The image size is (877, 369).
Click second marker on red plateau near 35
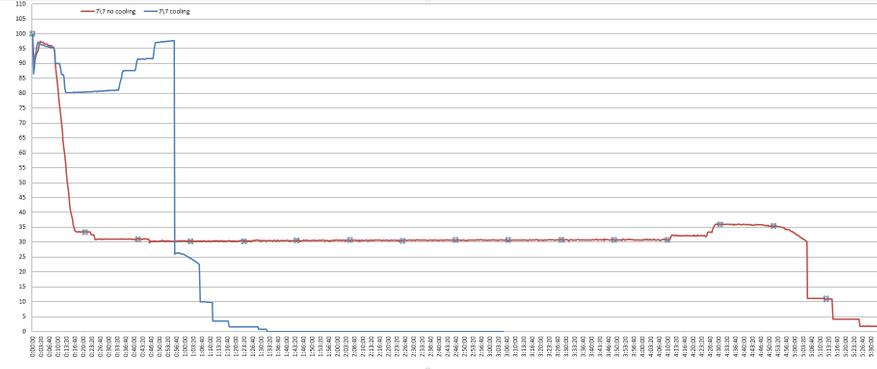point(773,226)
